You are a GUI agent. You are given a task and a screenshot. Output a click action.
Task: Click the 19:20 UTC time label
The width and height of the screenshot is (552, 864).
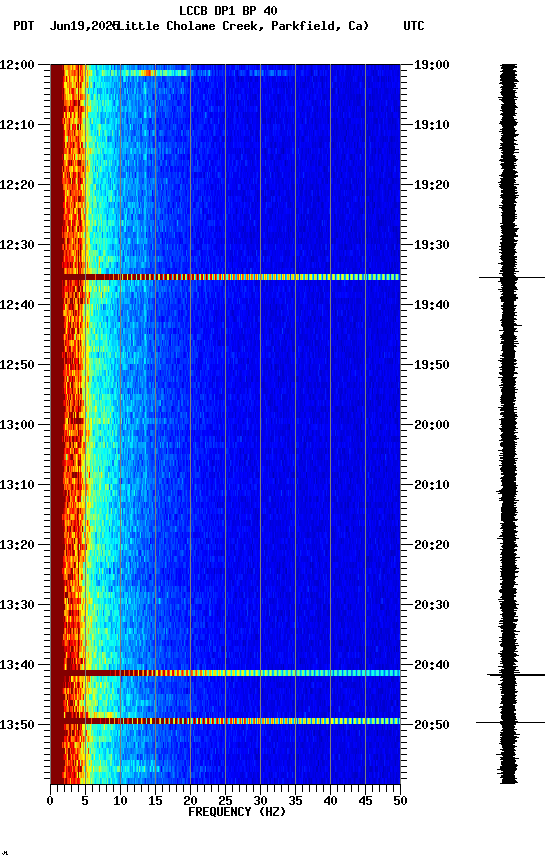[432, 185]
